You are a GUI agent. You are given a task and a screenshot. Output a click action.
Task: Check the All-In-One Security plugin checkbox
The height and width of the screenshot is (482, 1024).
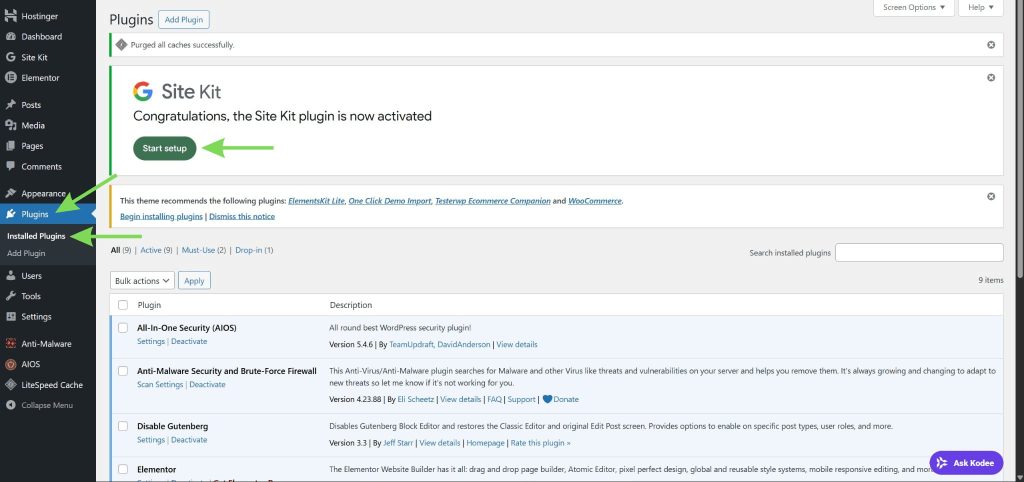[123, 328]
